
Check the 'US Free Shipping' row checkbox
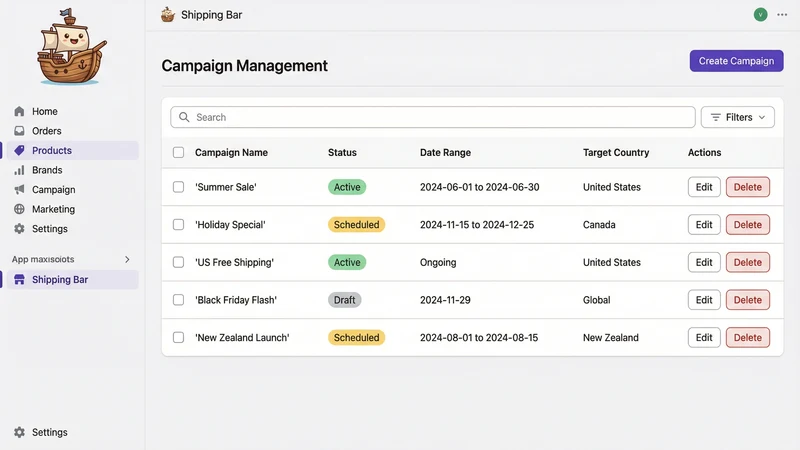[x=178, y=262]
